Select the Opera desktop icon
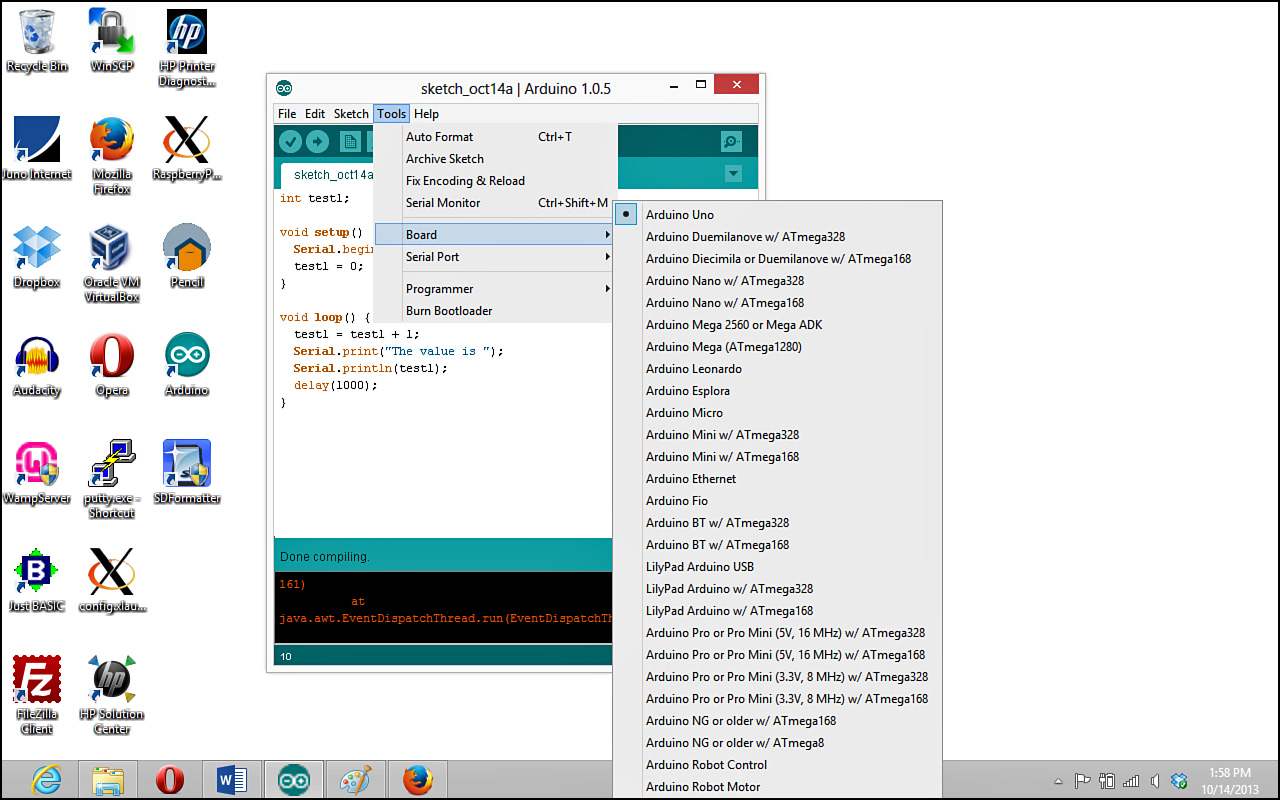This screenshot has height=800, width=1280. tap(111, 364)
